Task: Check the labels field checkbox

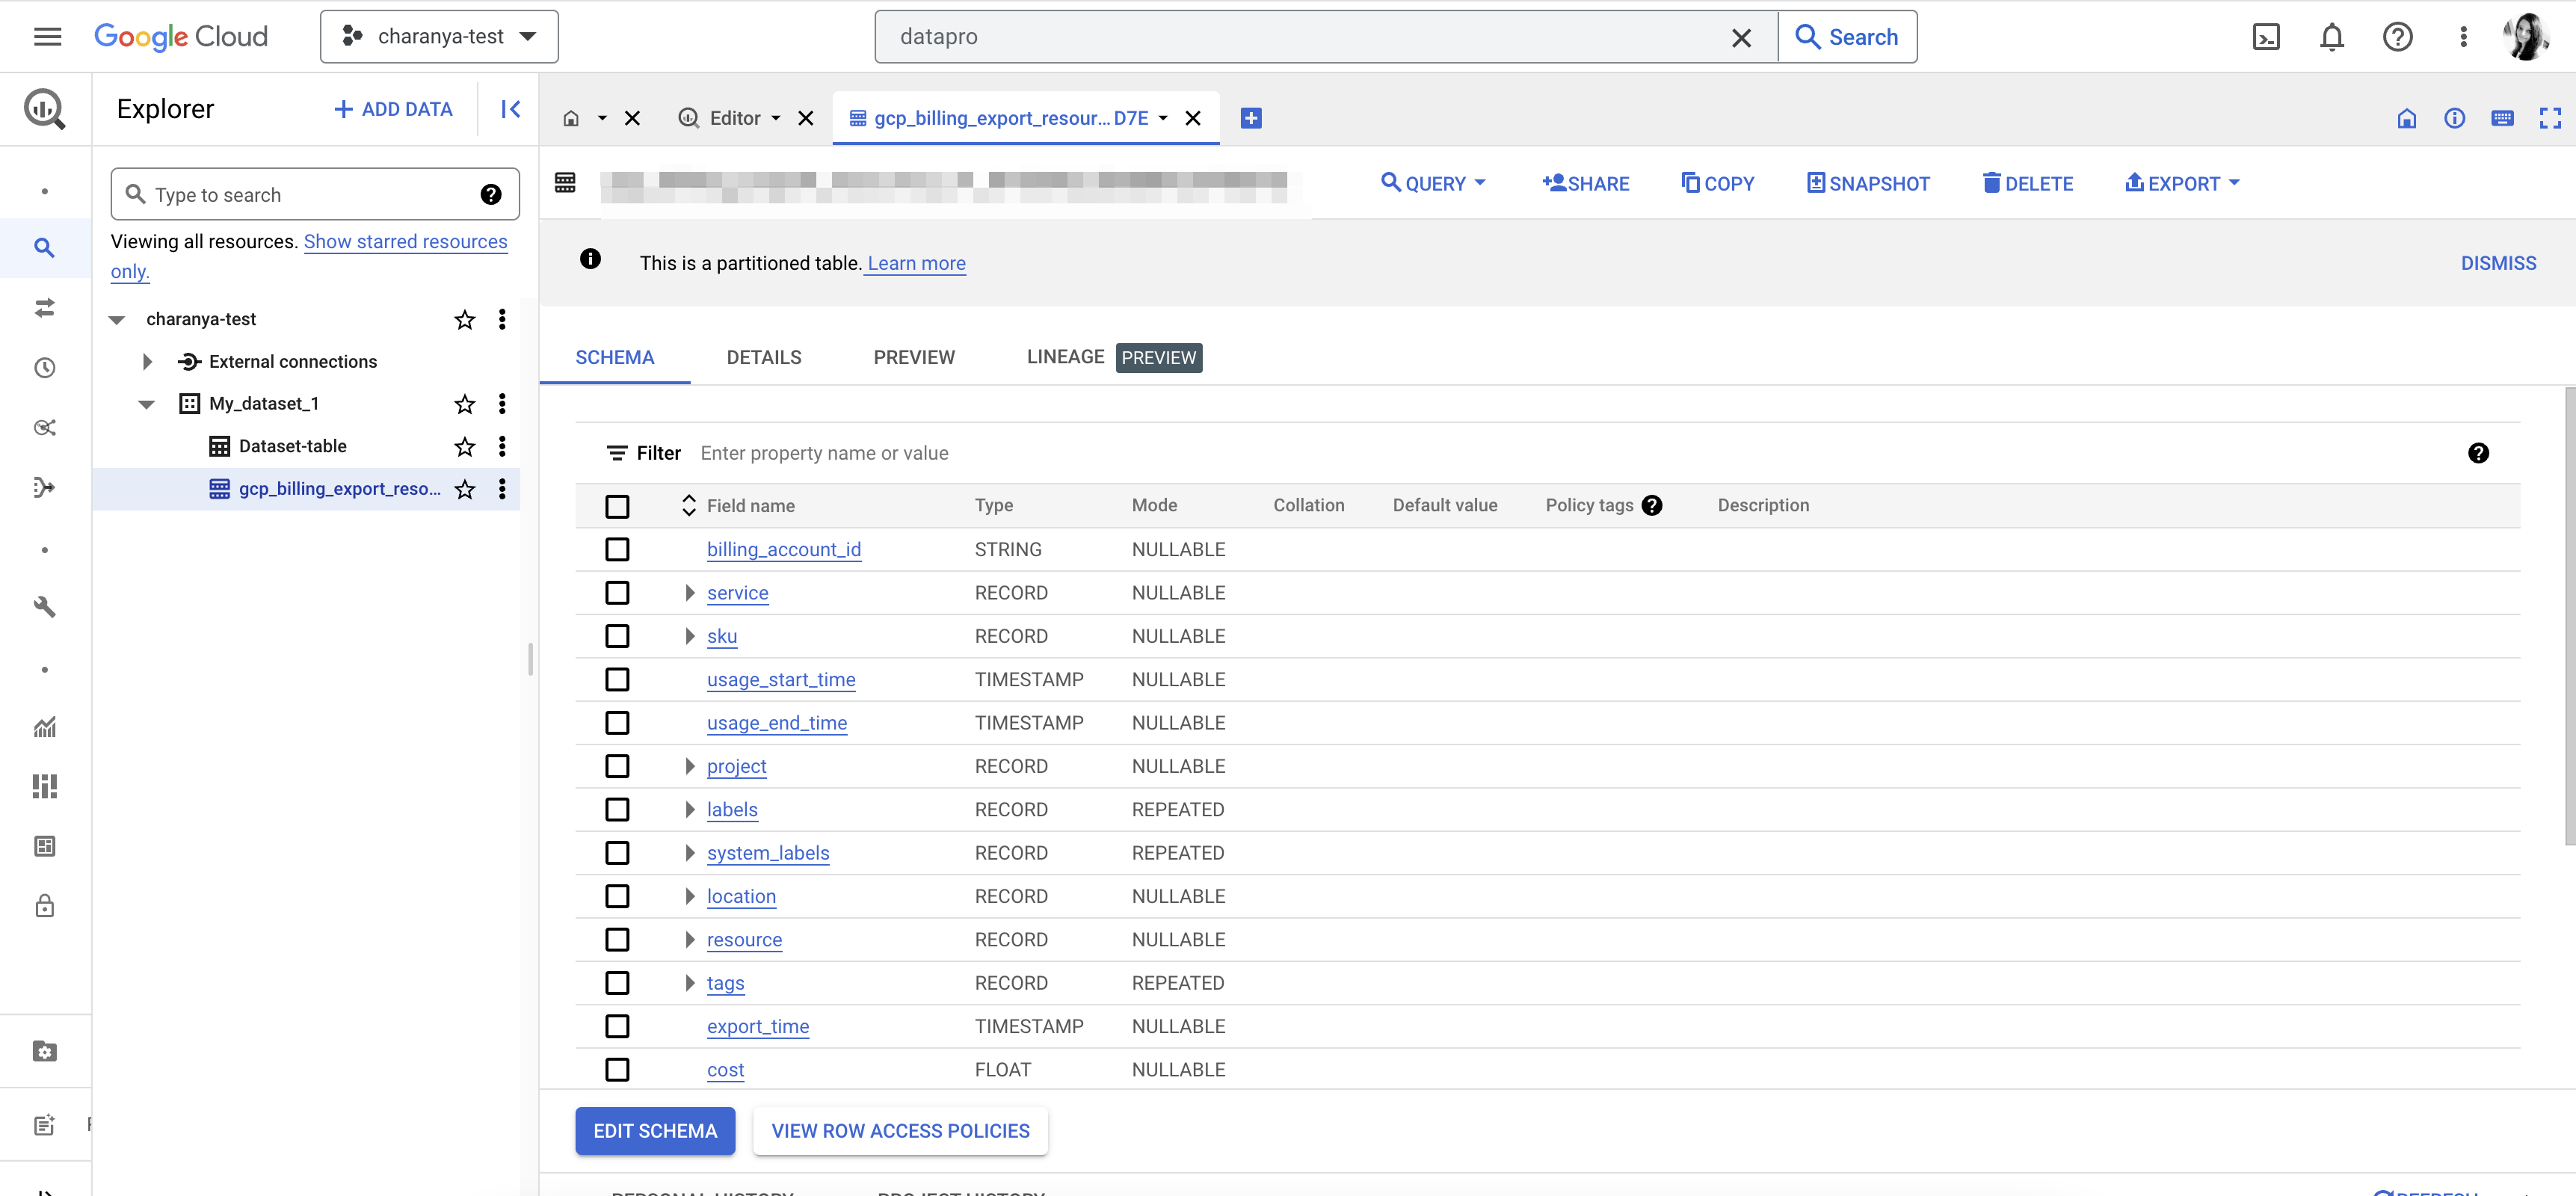Action: click(x=617, y=810)
